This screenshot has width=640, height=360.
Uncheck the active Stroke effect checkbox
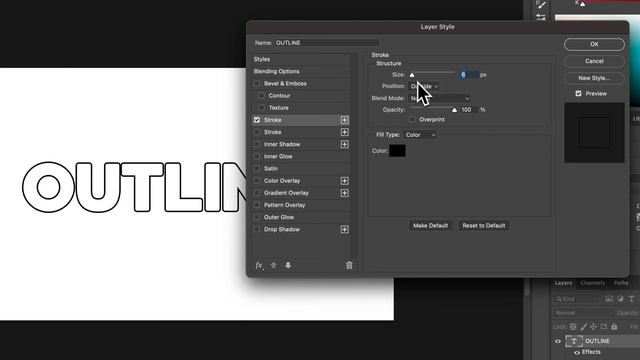click(x=257, y=120)
